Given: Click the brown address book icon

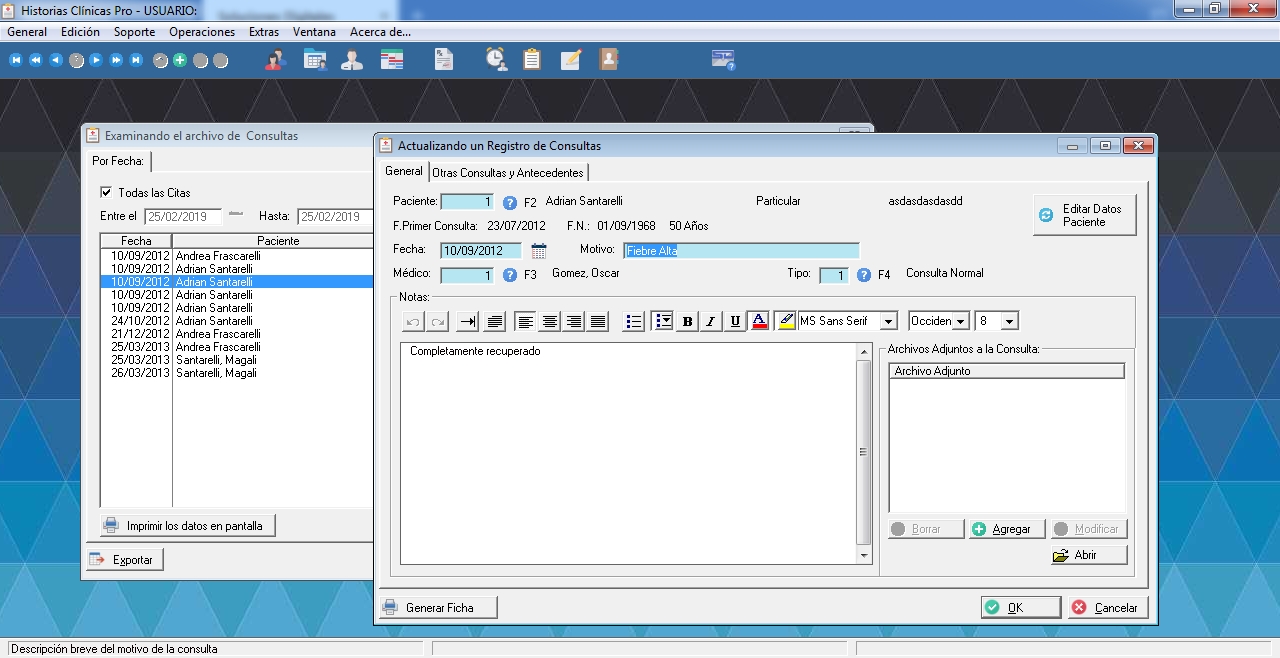Looking at the screenshot, I should 608,60.
